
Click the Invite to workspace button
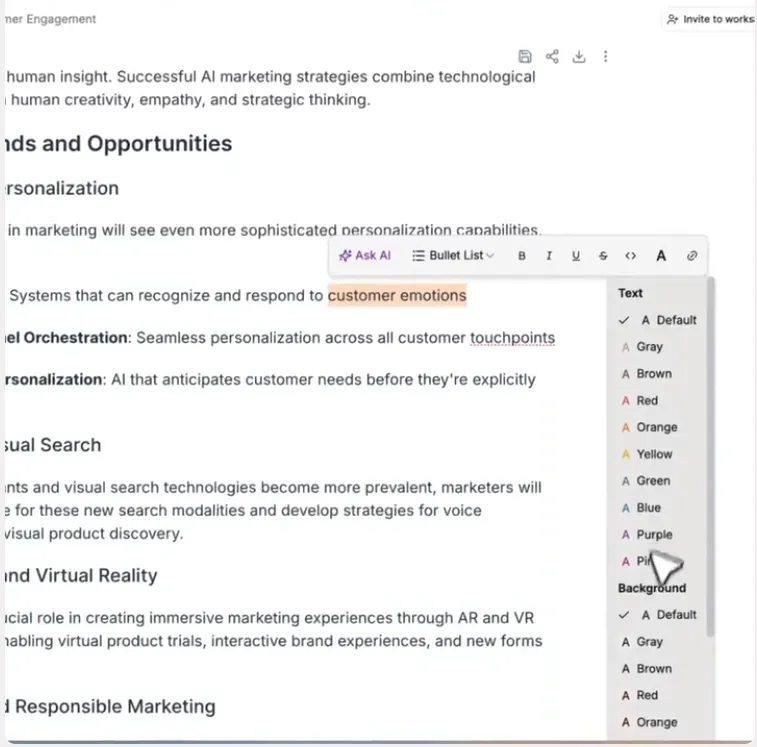click(x=710, y=19)
